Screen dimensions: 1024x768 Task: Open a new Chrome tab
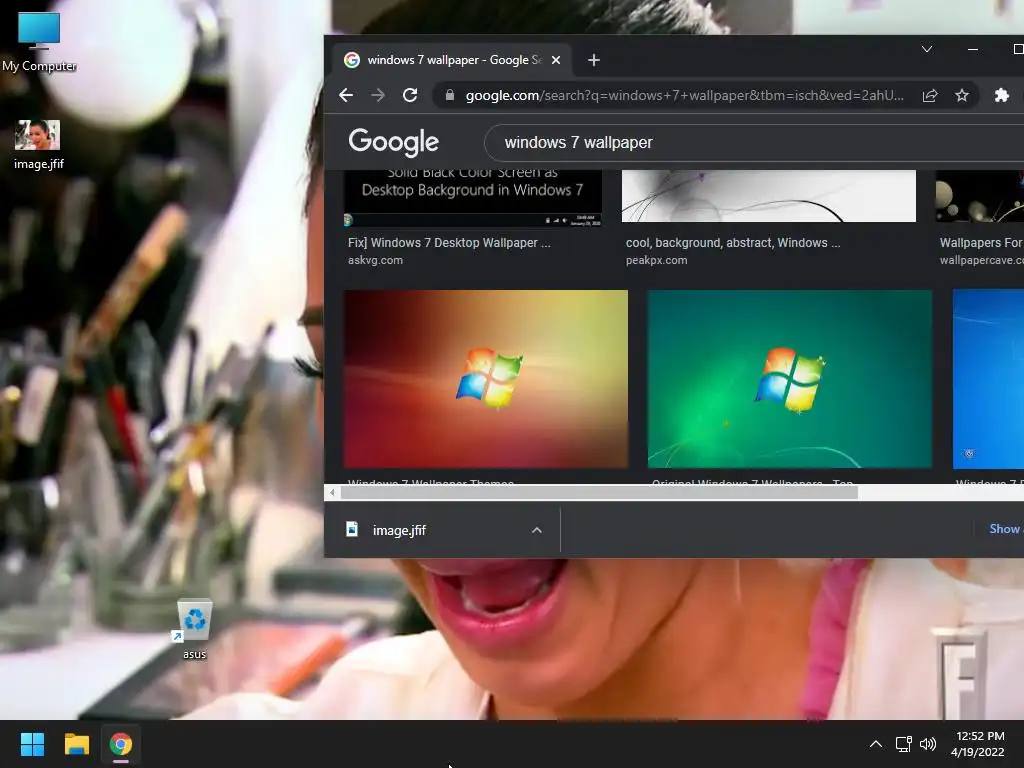point(594,60)
